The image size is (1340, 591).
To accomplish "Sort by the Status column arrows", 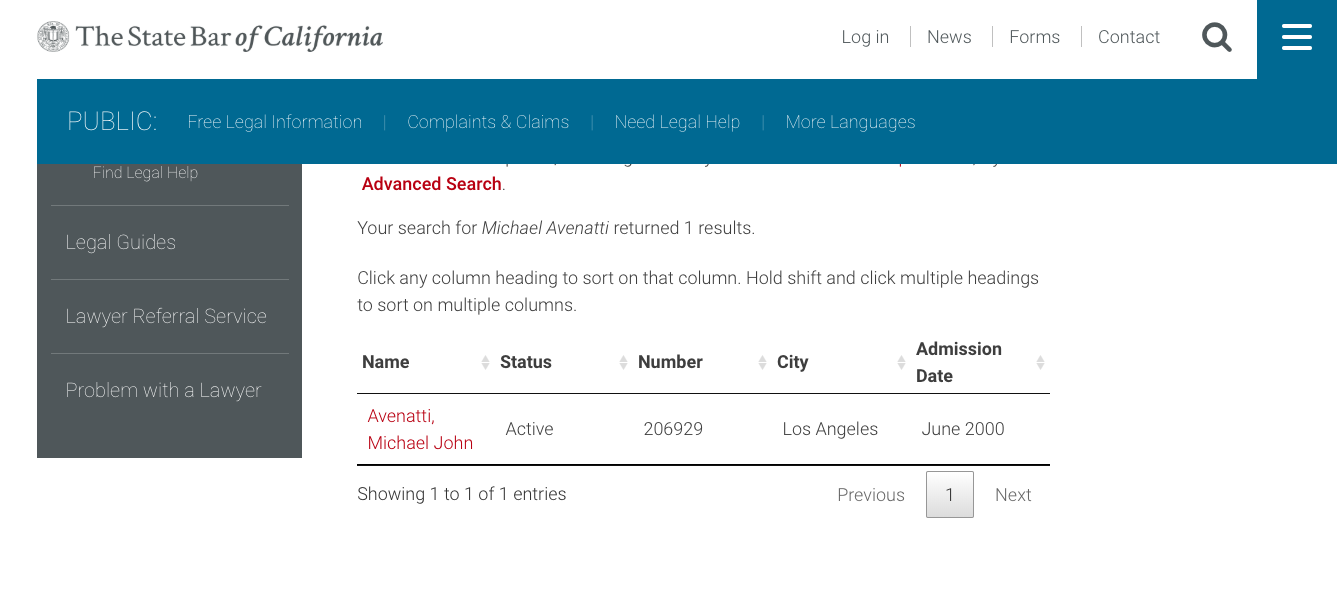I will pos(624,362).
